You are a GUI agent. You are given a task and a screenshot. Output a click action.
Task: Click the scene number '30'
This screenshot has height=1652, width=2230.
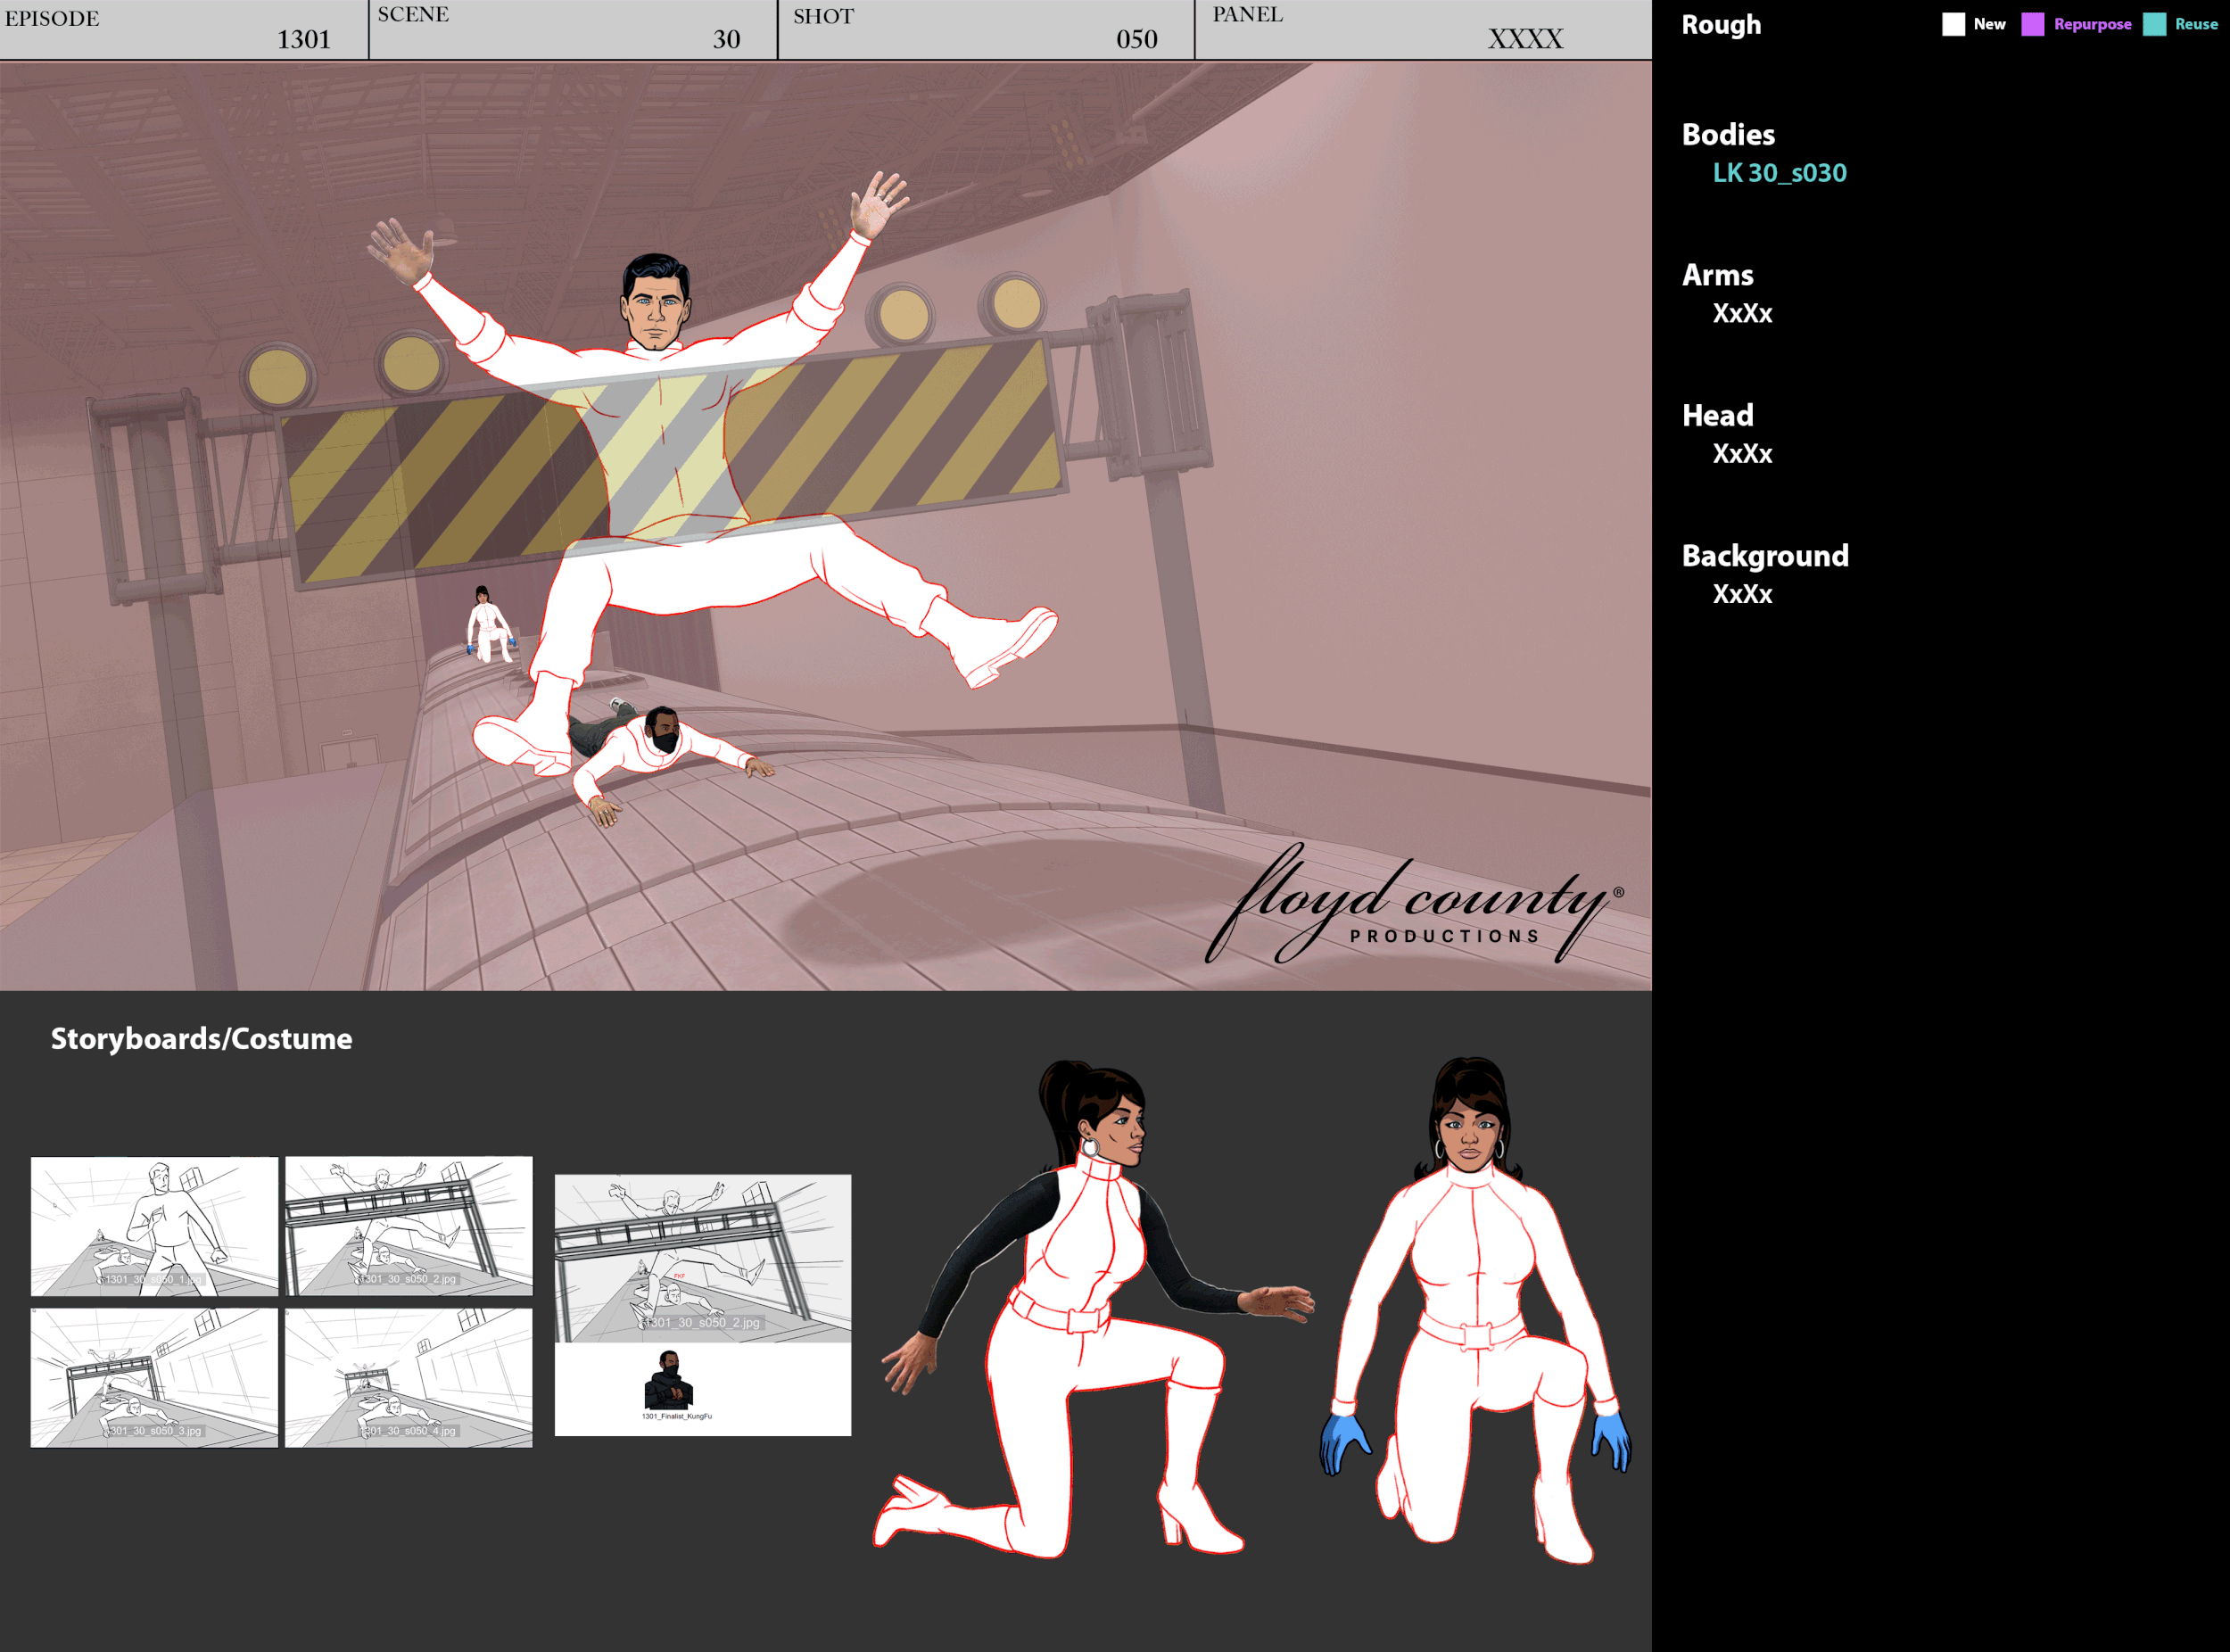pyautogui.click(x=727, y=40)
